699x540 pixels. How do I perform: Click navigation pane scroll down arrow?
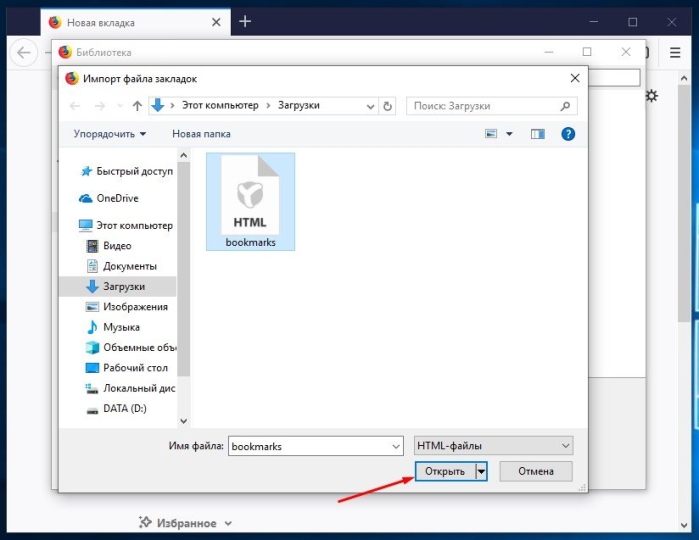[x=184, y=421]
